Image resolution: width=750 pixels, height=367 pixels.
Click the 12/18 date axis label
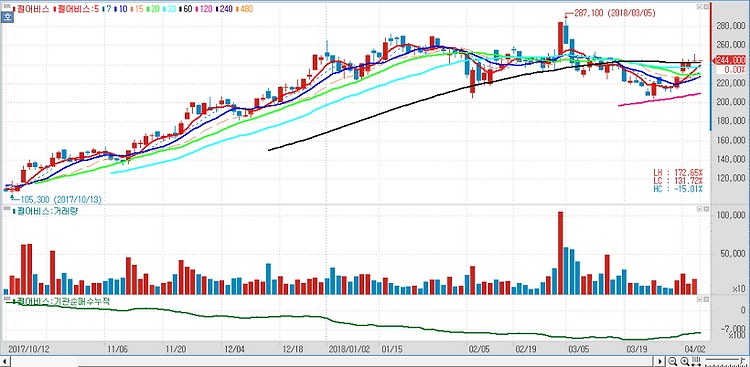(292, 349)
